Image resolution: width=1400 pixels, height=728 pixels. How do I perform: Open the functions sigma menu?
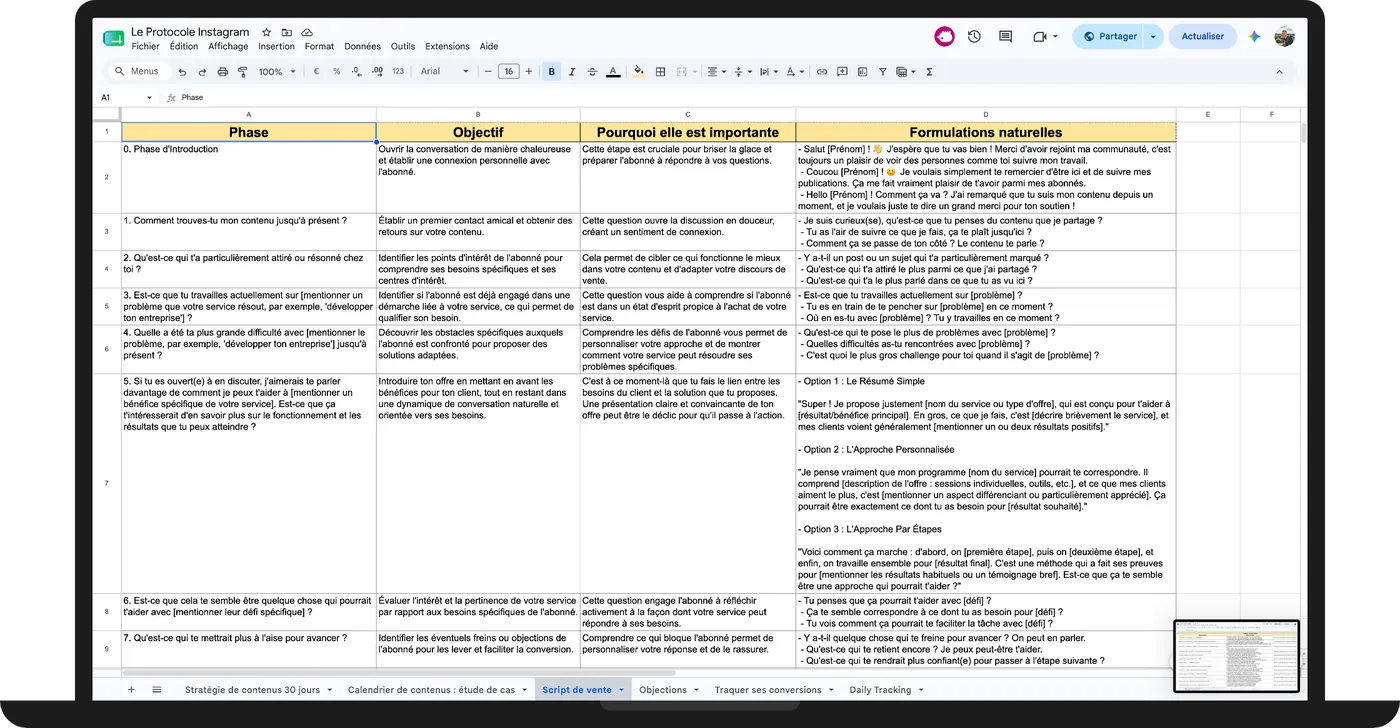click(929, 72)
